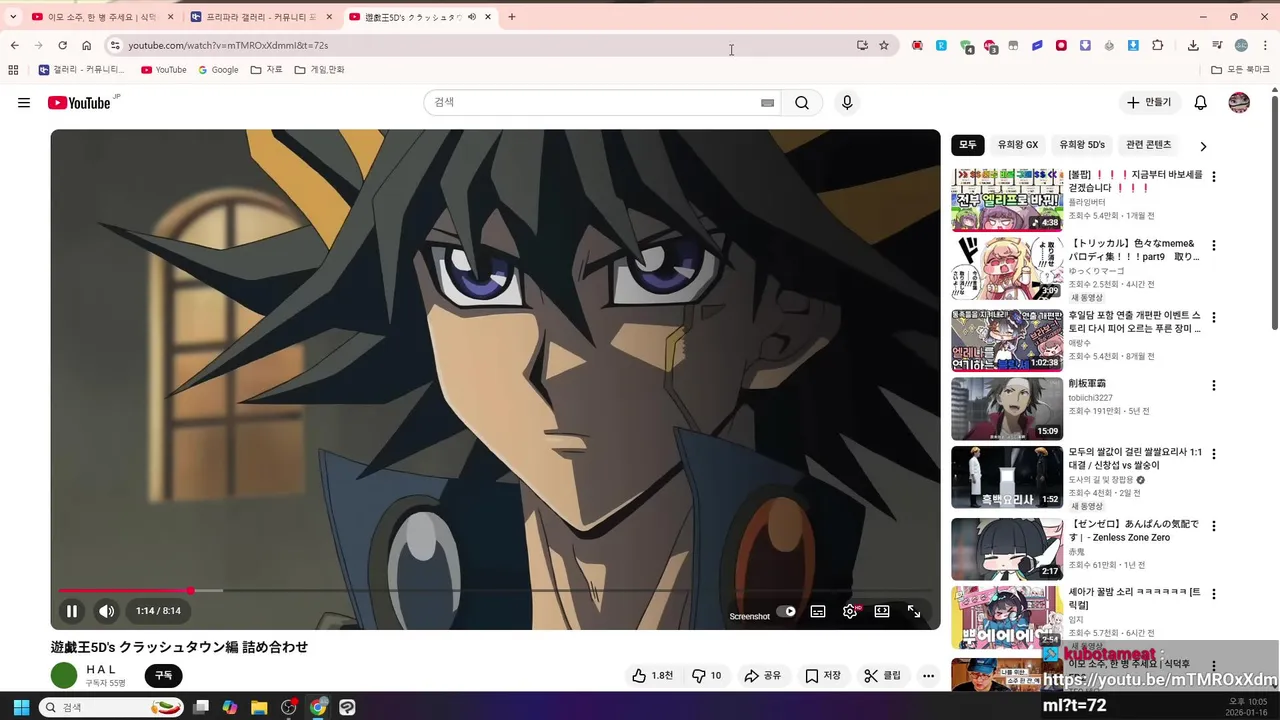Pause the video
This screenshot has height=720, width=1280.
pos(72,611)
